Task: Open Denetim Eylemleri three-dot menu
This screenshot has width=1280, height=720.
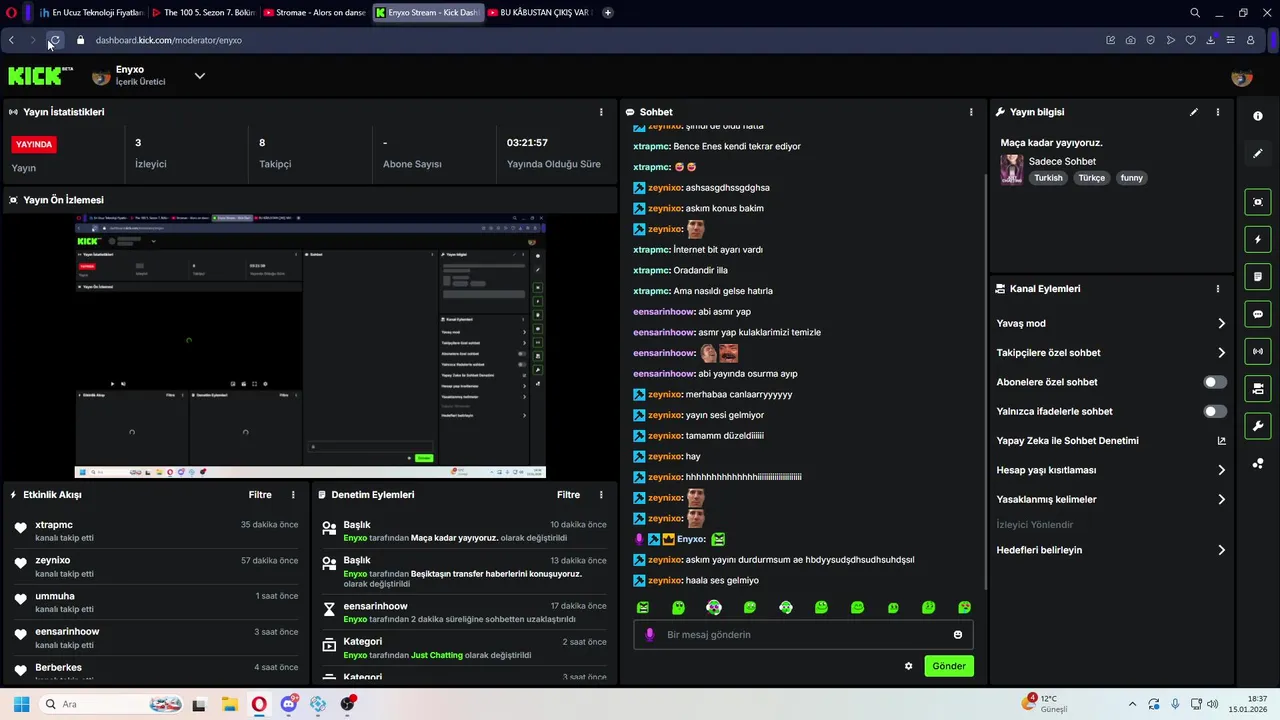Action: tap(601, 495)
